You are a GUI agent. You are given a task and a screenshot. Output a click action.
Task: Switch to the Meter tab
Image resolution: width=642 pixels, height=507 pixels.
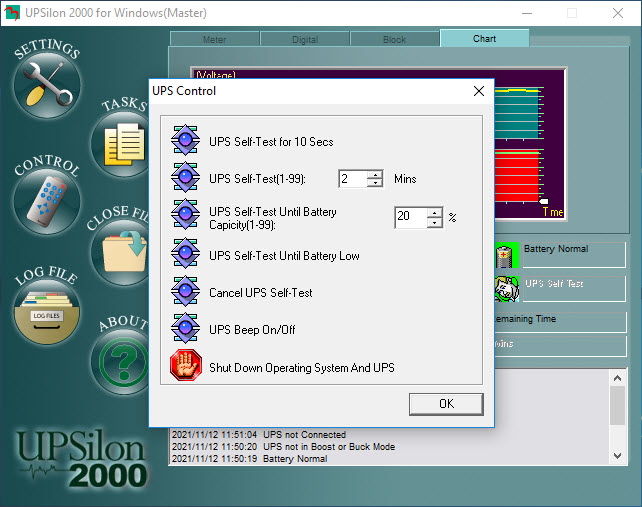tap(215, 39)
